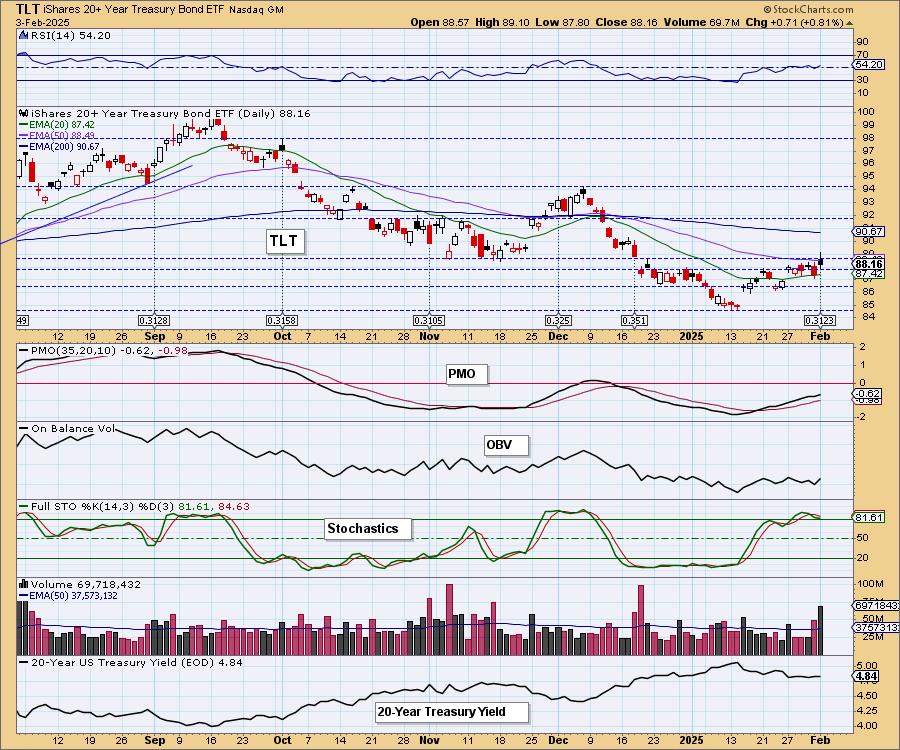
Task: Click the 0.3105 marker label near Nov
Action: [429, 321]
